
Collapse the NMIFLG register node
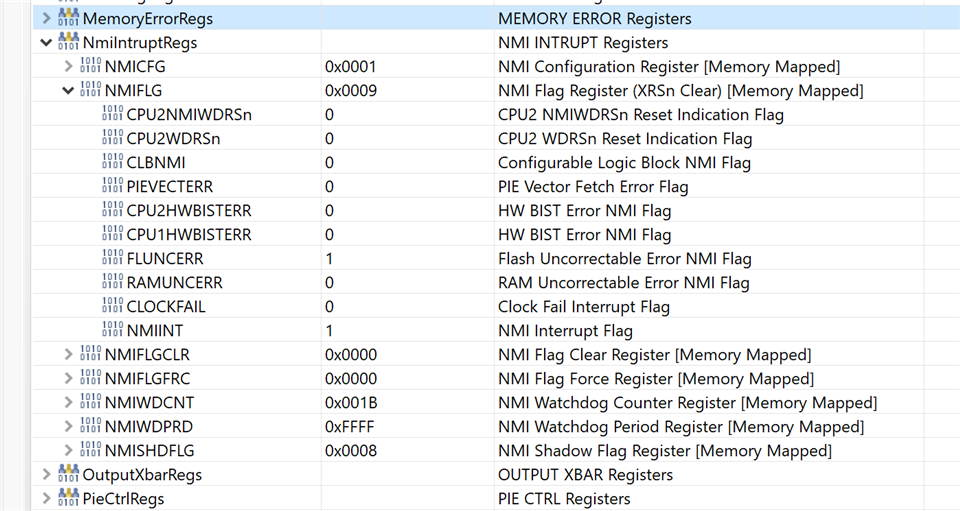pyautogui.click(x=68, y=91)
